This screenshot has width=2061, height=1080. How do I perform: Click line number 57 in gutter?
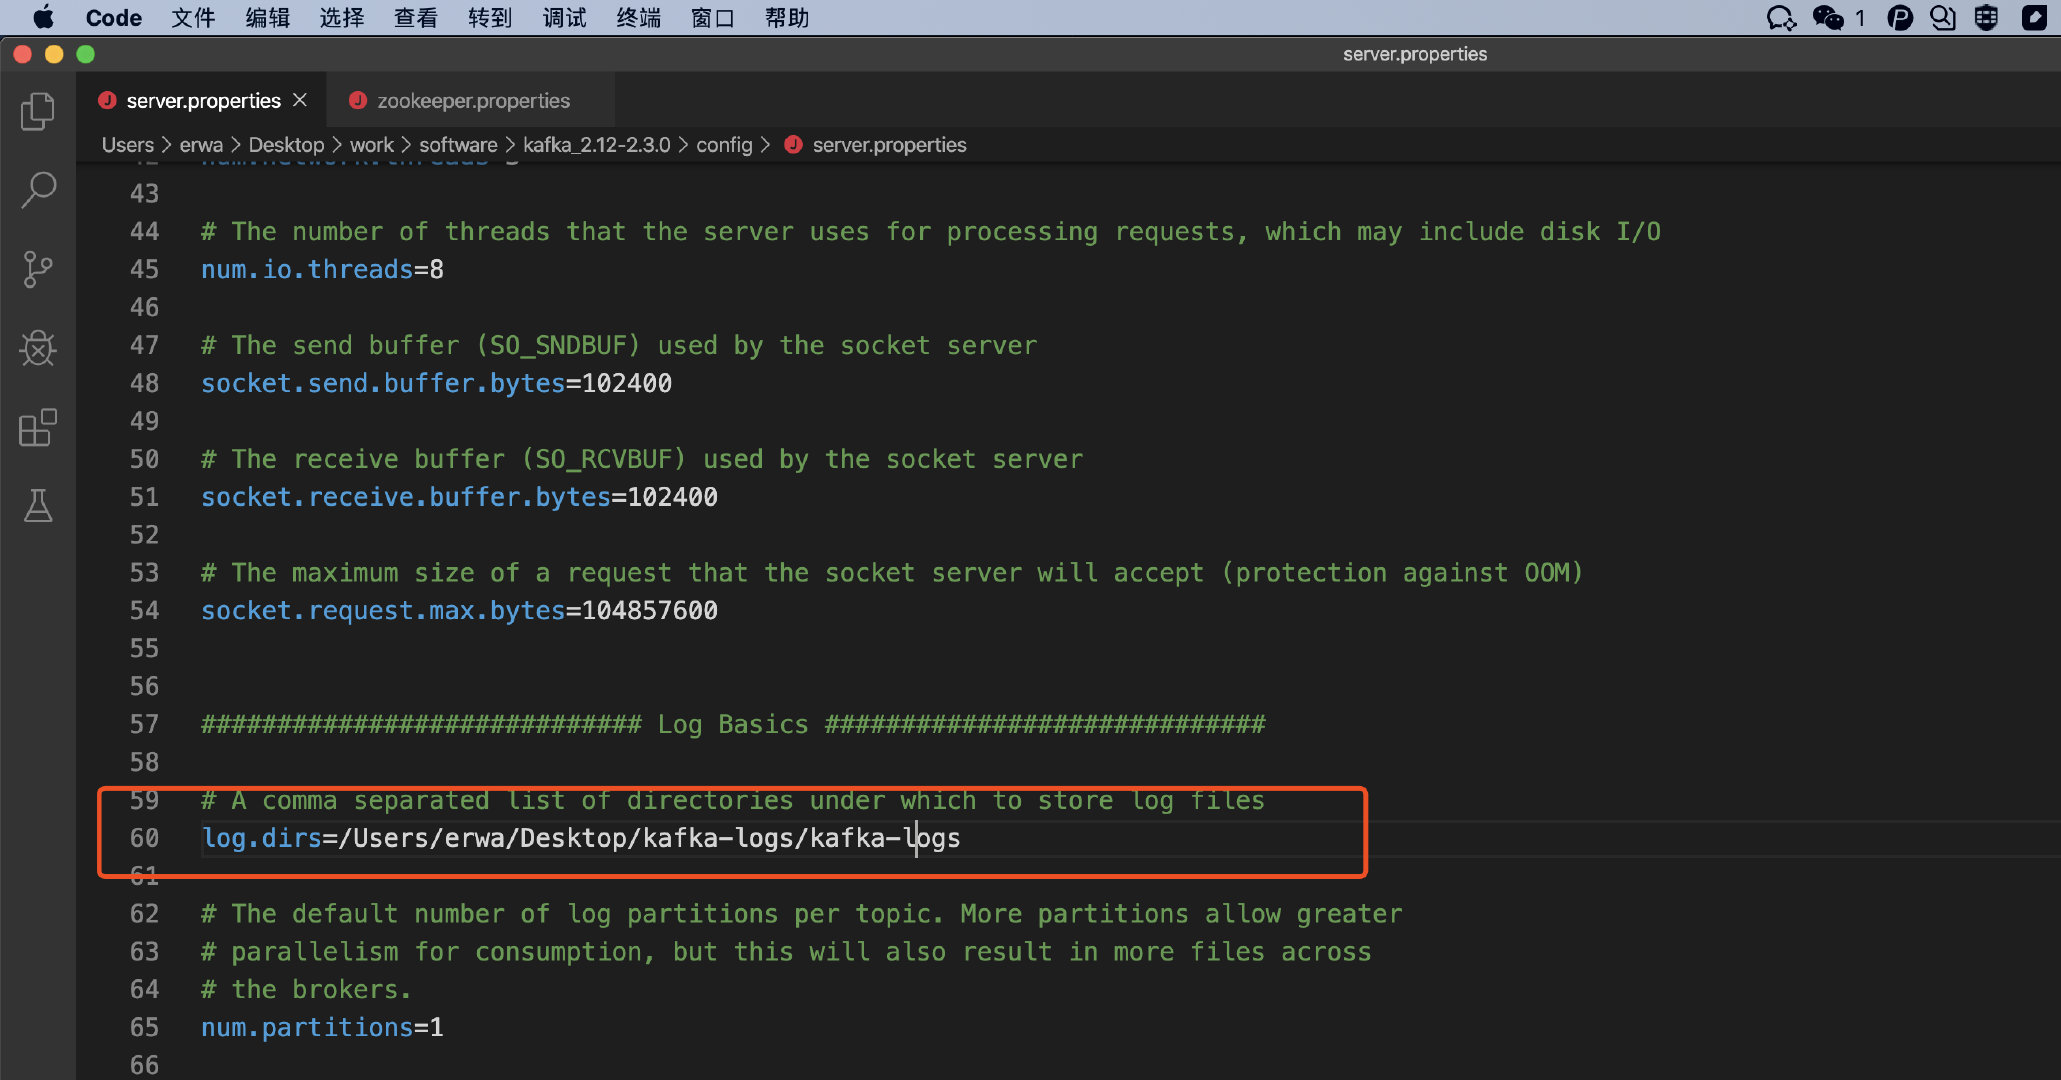(144, 724)
